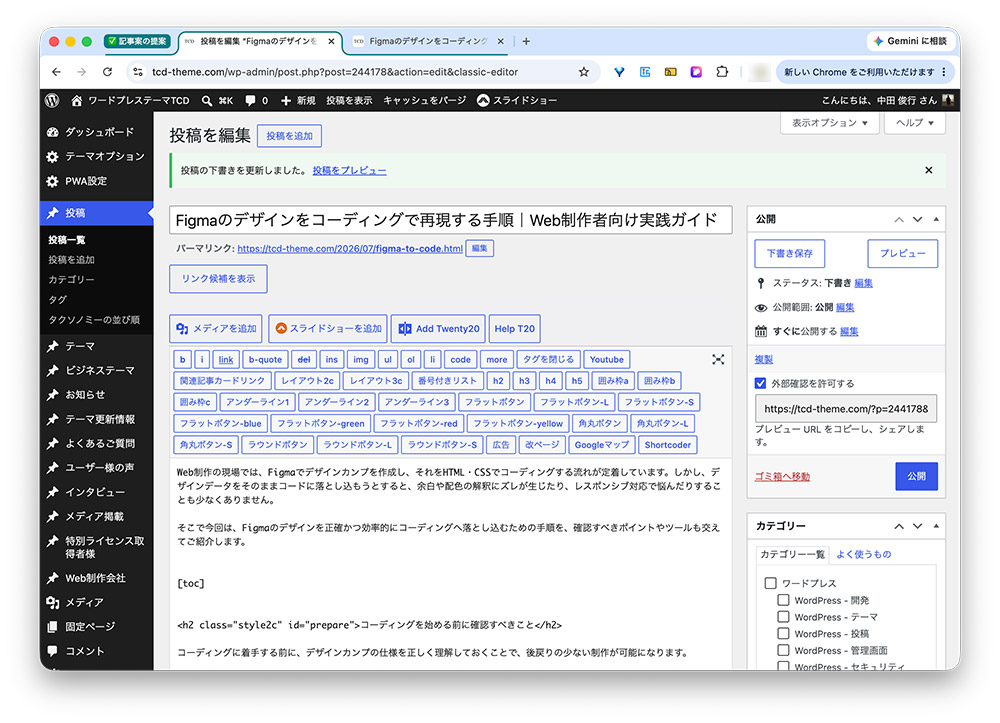
Task: Click Shortcoder quicktag button
Action: coord(667,444)
